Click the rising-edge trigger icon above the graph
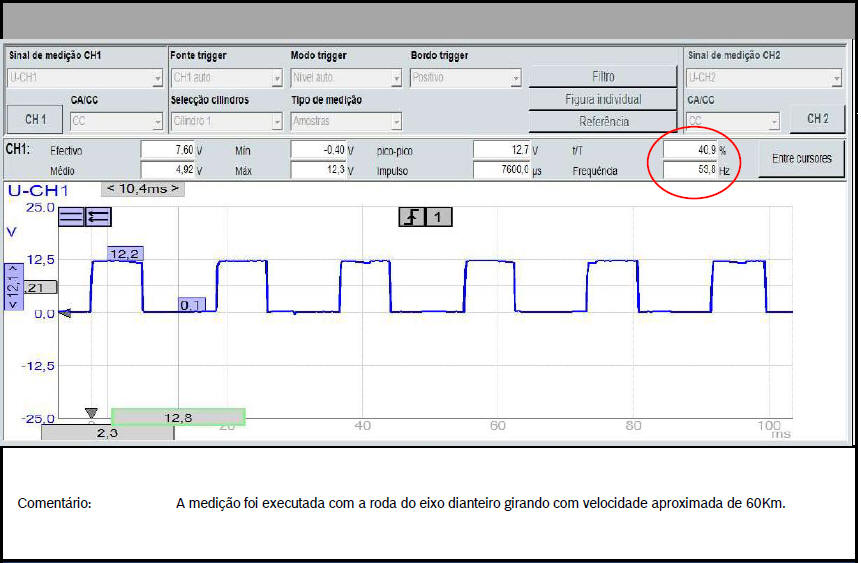 coord(411,216)
